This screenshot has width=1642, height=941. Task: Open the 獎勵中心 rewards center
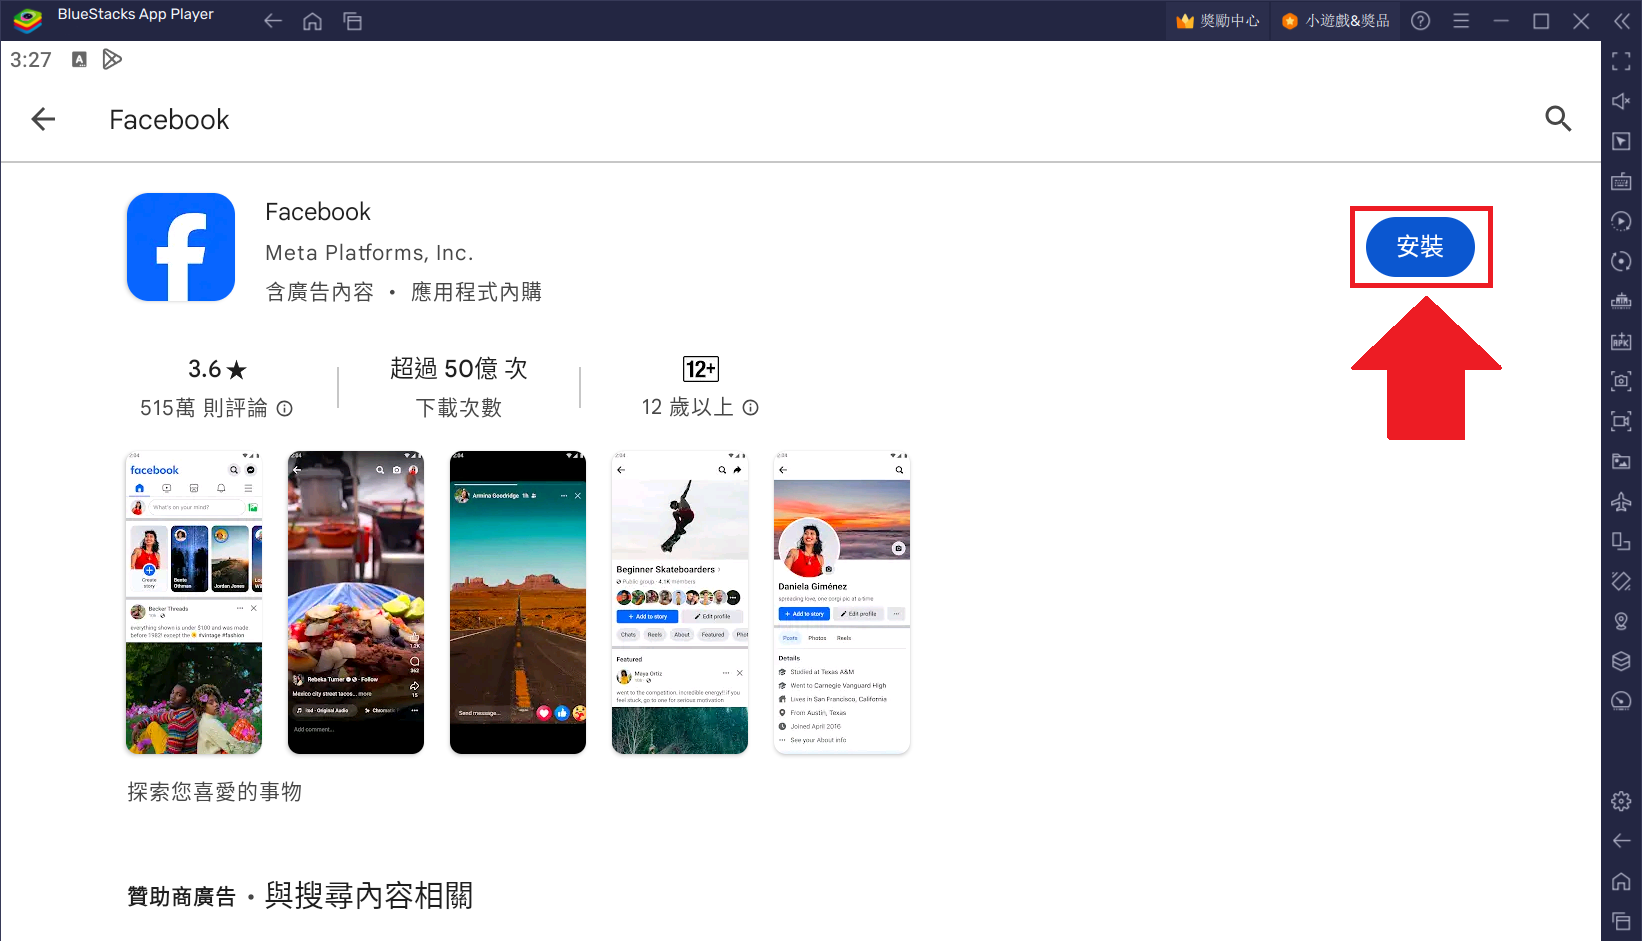1218,21
